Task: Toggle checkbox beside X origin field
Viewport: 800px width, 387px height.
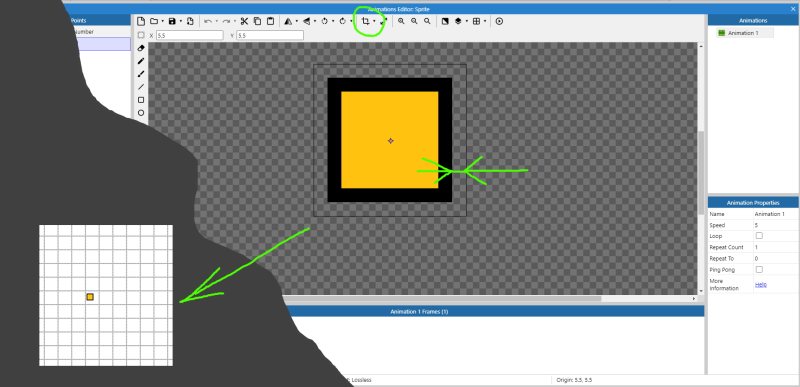Action: [141, 35]
